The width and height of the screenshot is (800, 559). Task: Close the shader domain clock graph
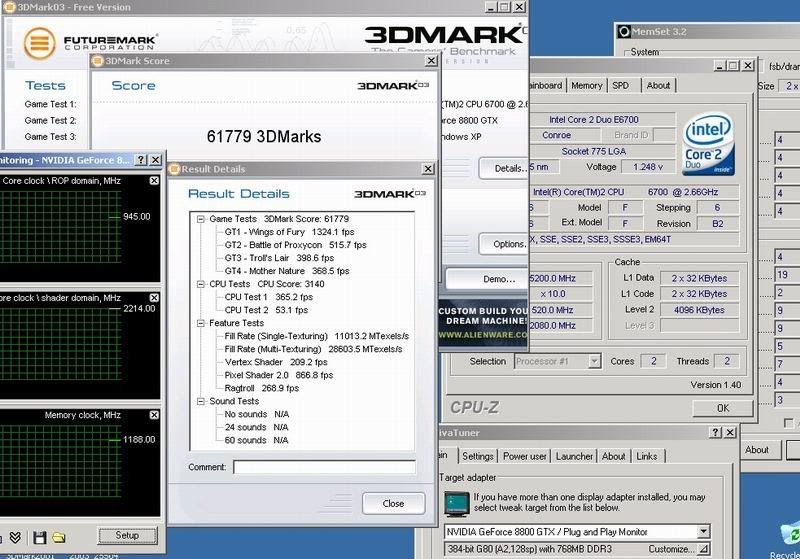154,296
